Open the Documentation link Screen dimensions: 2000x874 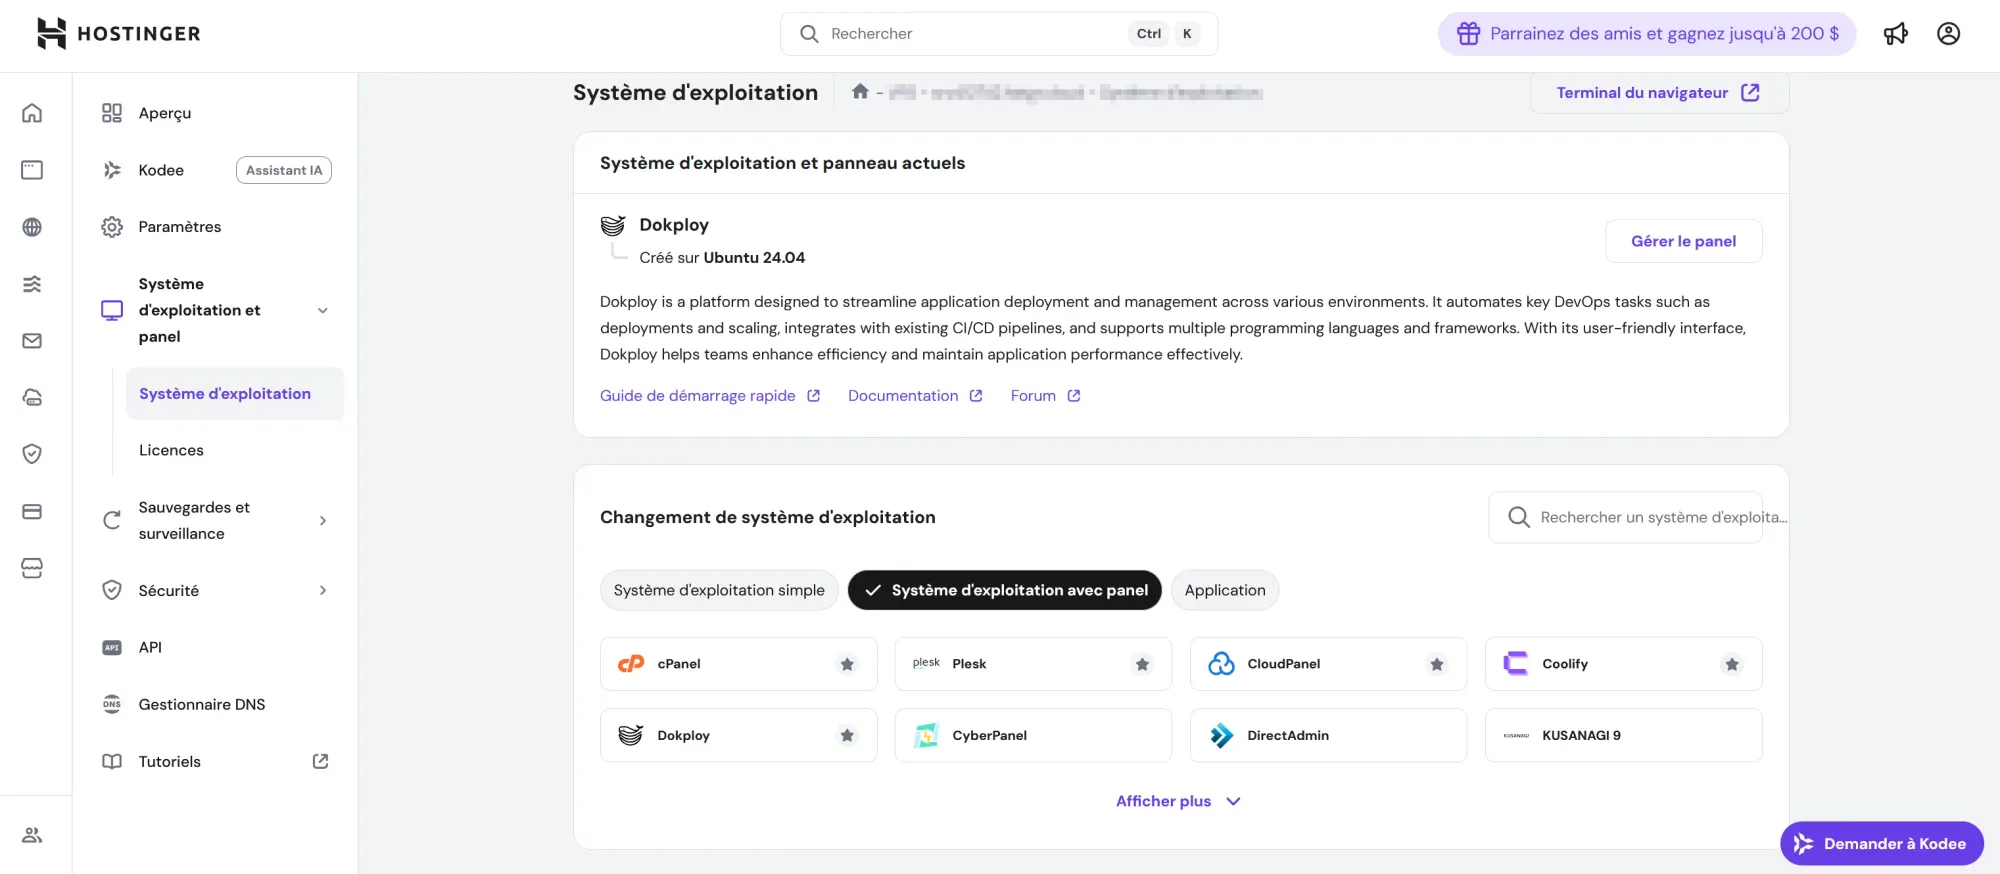pos(915,396)
